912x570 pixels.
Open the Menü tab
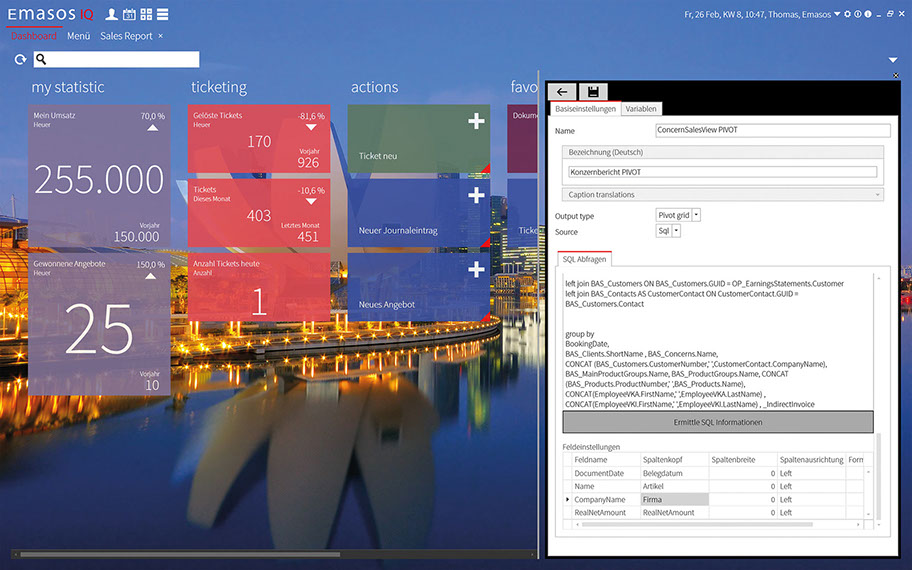[78, 36]
